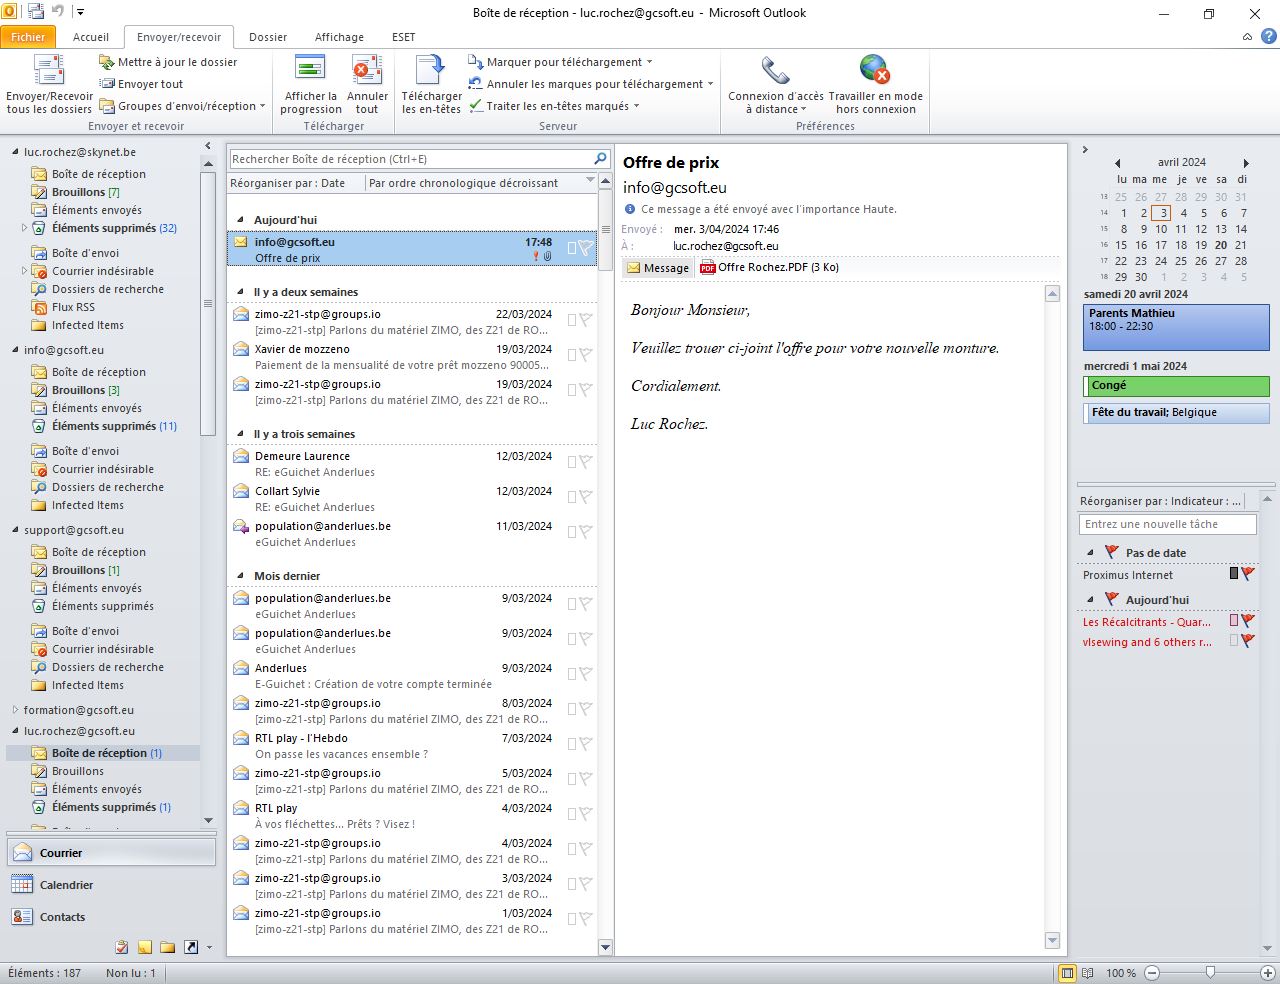Toggle flag on Les Récalcitrants task

[x=1248, y=621]
